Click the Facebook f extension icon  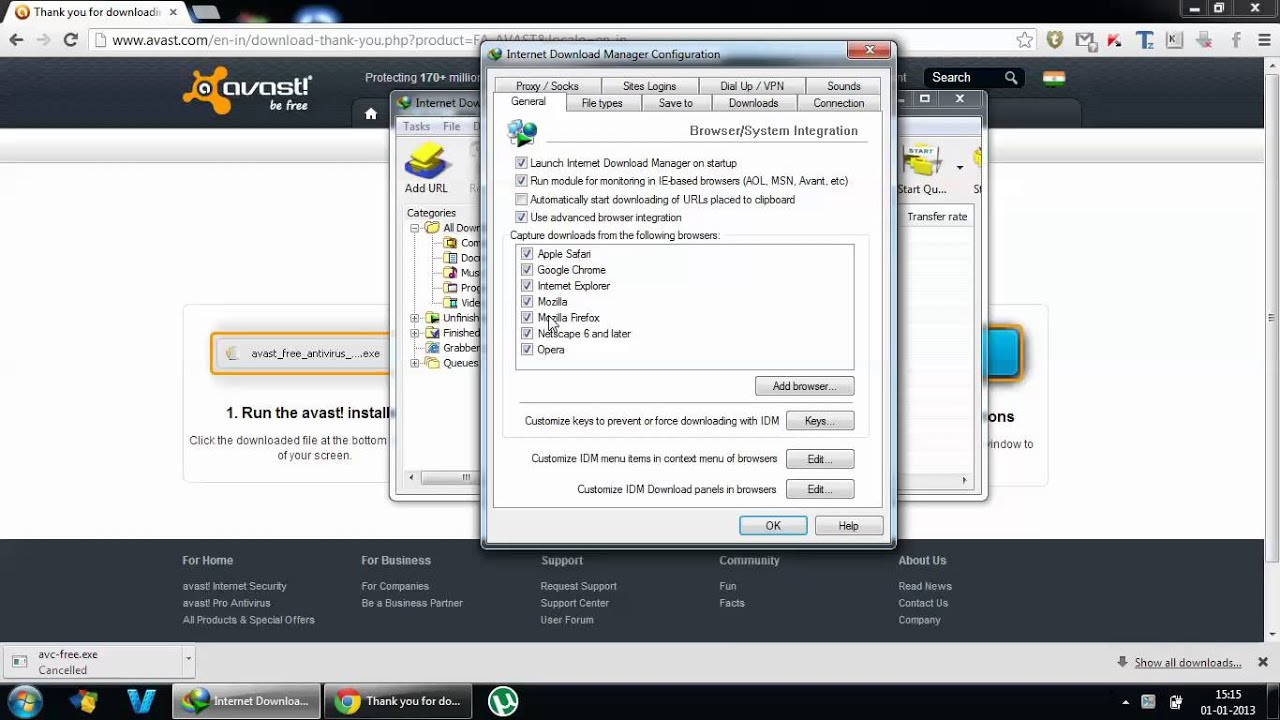(x=1236, y=40)
